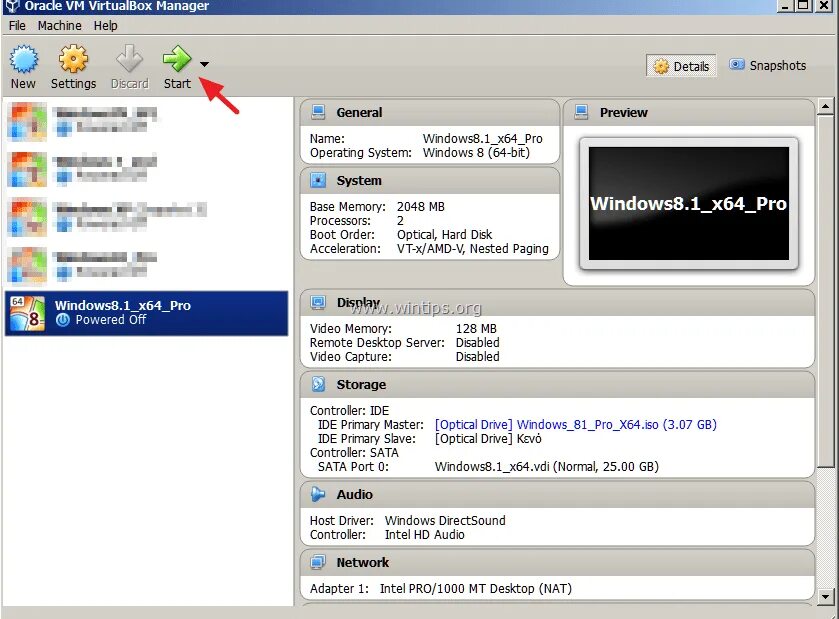Click the Windows_81_Pro_X64.iso optical drive link
The width and height of the screenshot is (839, 619).
point(576,425)
